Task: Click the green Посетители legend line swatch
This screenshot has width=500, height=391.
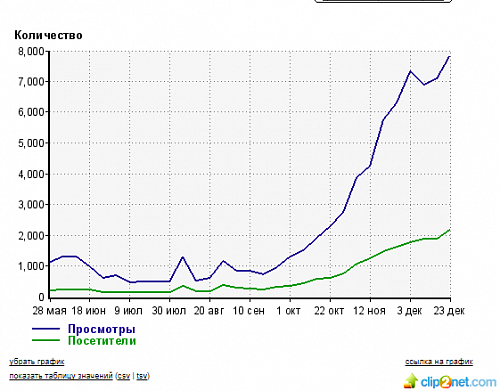Action: click(x=46, y=340)
